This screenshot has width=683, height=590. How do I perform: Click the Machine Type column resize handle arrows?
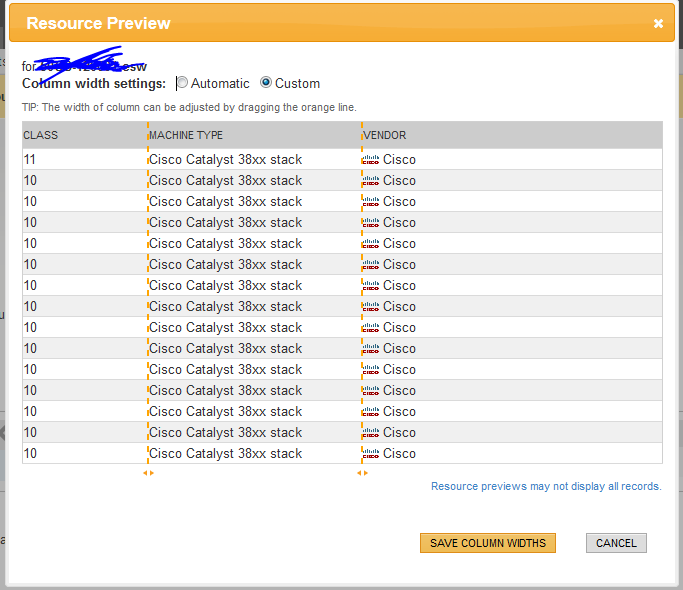pos(148,473)
